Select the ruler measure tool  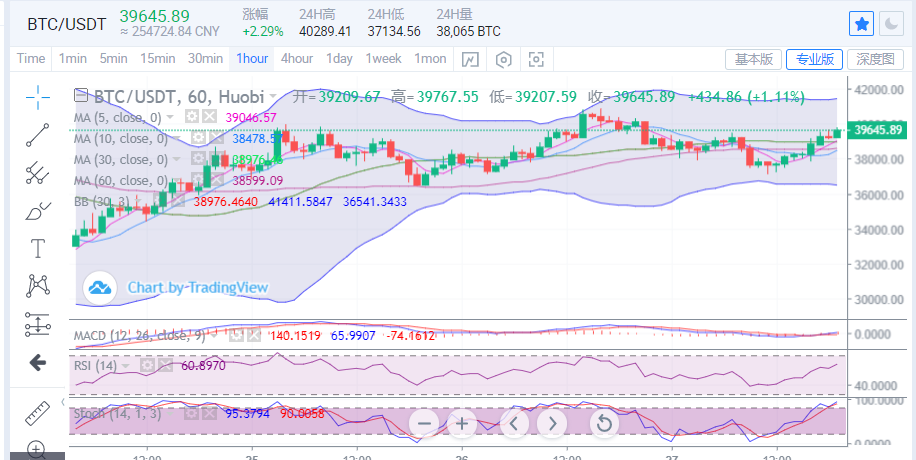38,413
